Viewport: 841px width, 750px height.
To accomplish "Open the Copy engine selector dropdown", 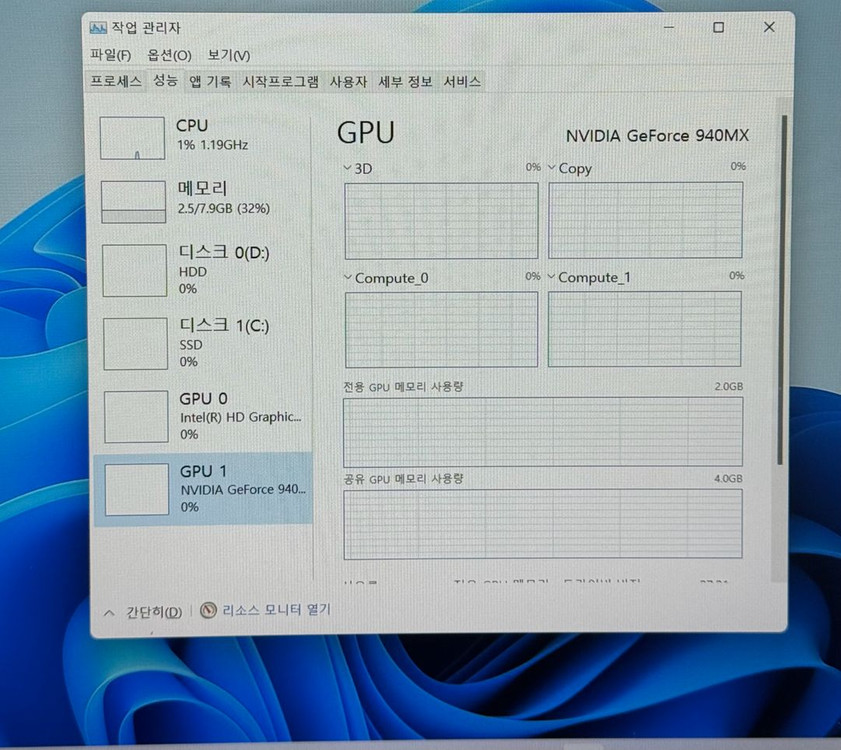I will 552,169.
